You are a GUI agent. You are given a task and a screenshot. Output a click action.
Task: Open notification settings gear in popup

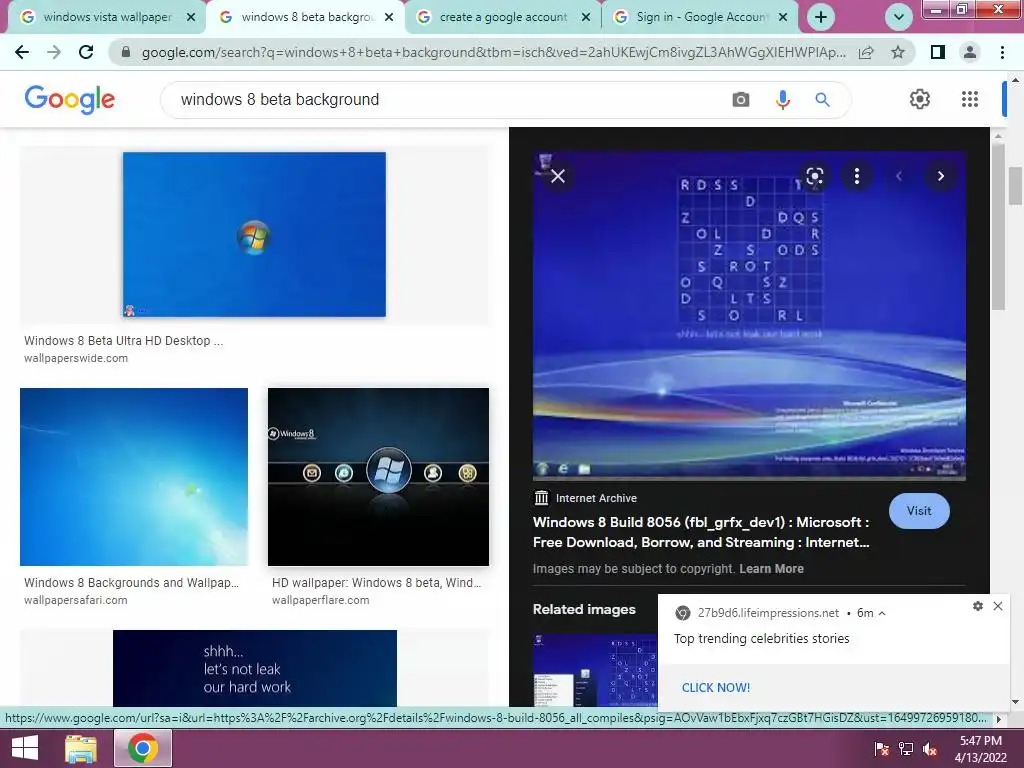click(978, 606)
